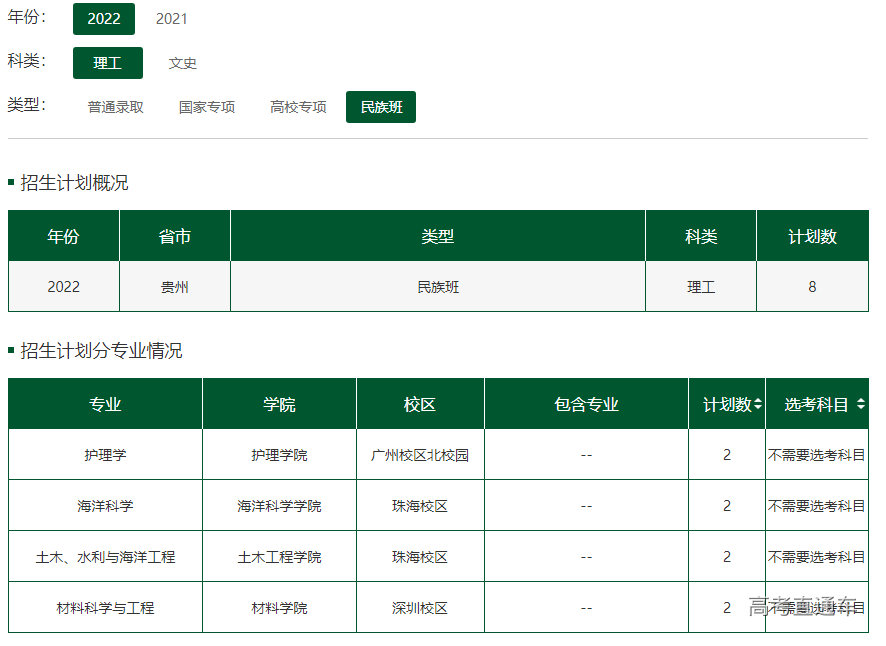The width and height of the screenshot is (886, 646).
Task: Click the 专业 column header
Action: 105,405
